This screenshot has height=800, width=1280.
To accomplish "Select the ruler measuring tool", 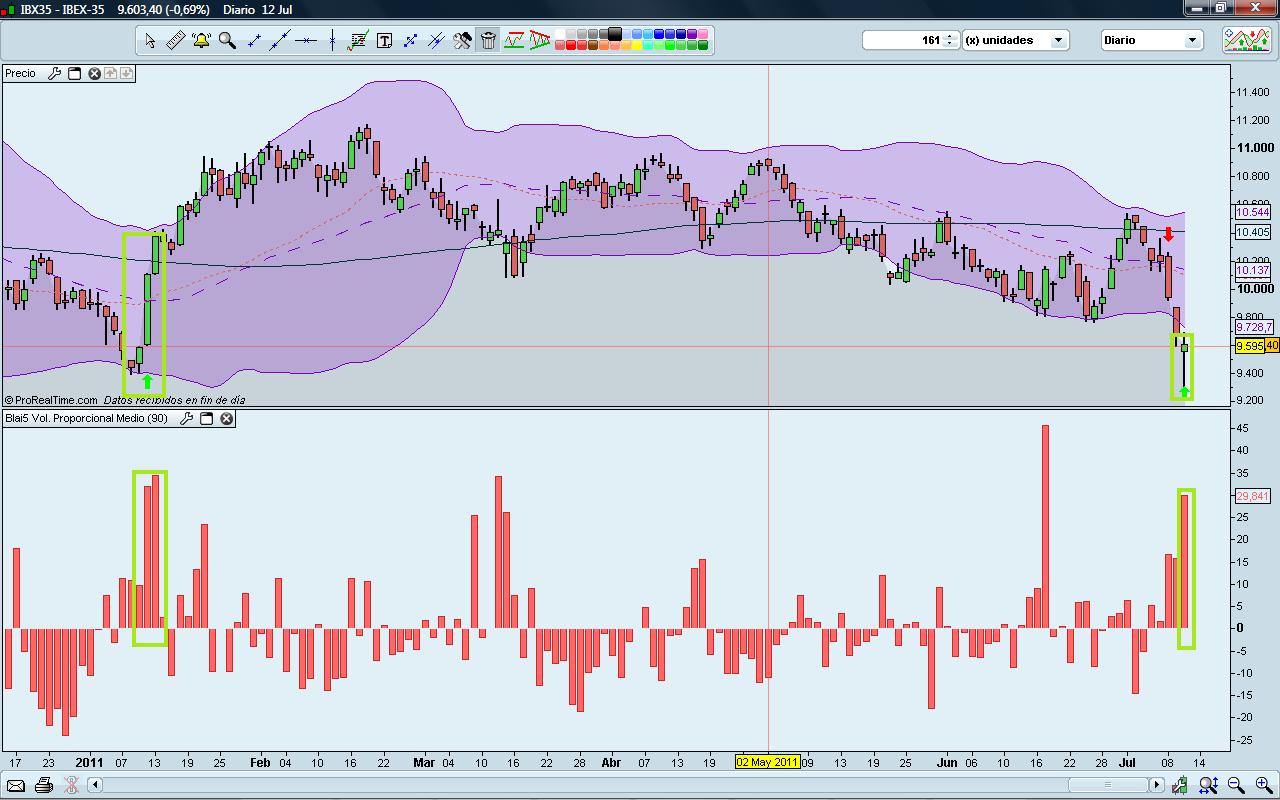I will 175,41.
